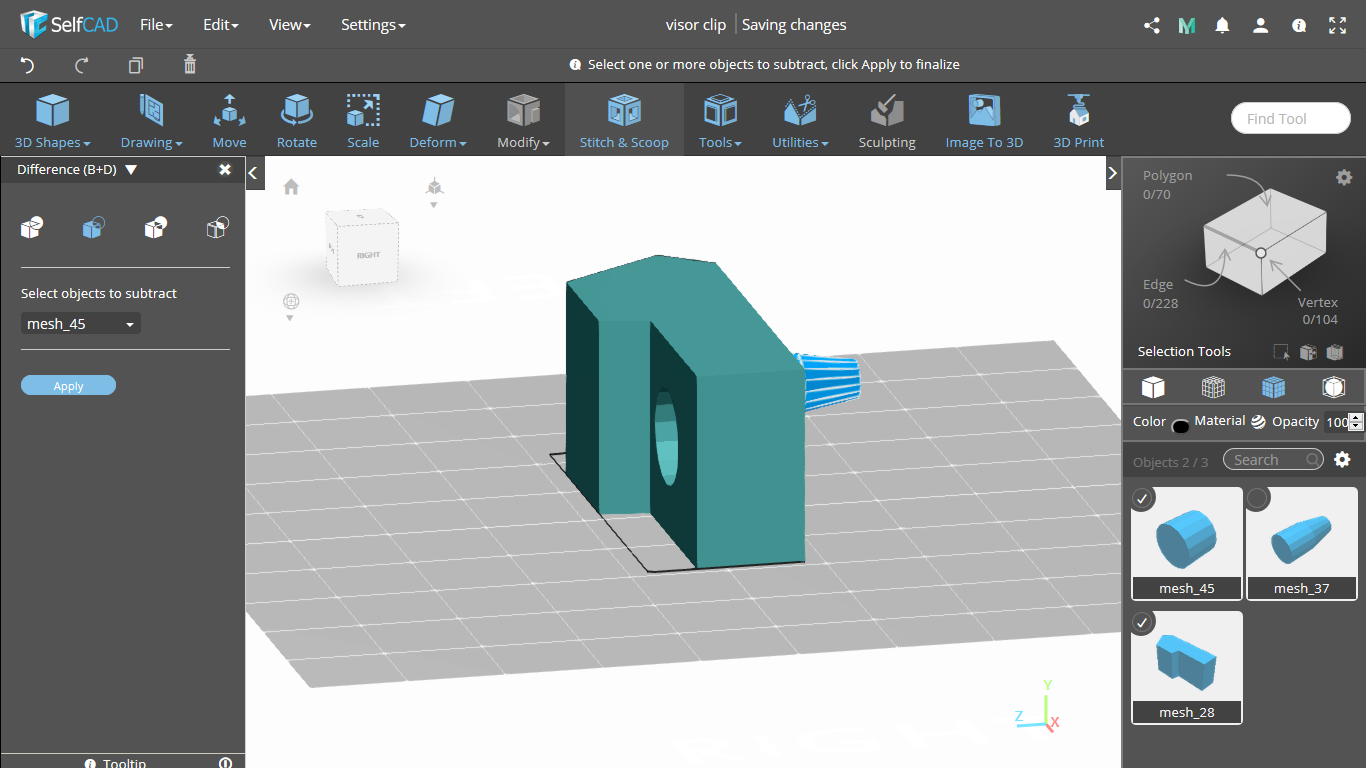1366x768 pixels.
Task: Click the RIGHT face of view cube
Action: [369, 255]
